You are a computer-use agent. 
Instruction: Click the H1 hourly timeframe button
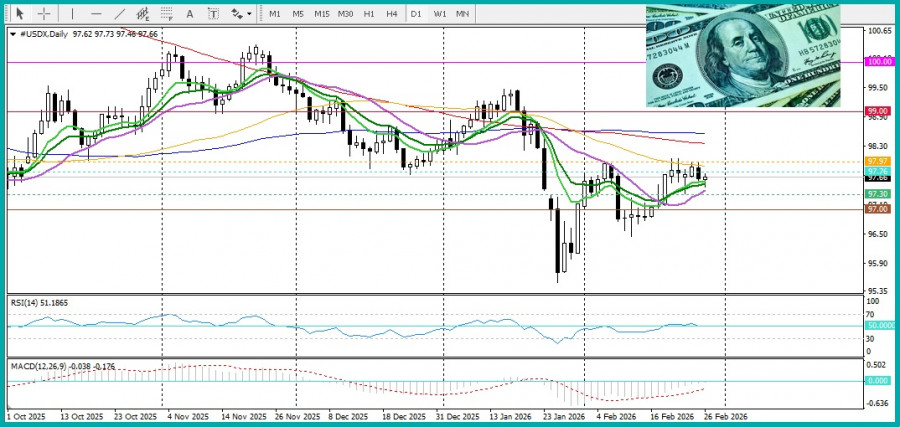(369, 14)
